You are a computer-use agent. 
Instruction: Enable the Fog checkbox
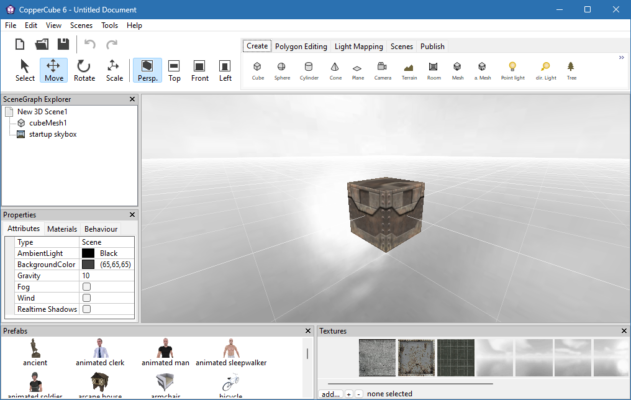(x=87, y=287)
